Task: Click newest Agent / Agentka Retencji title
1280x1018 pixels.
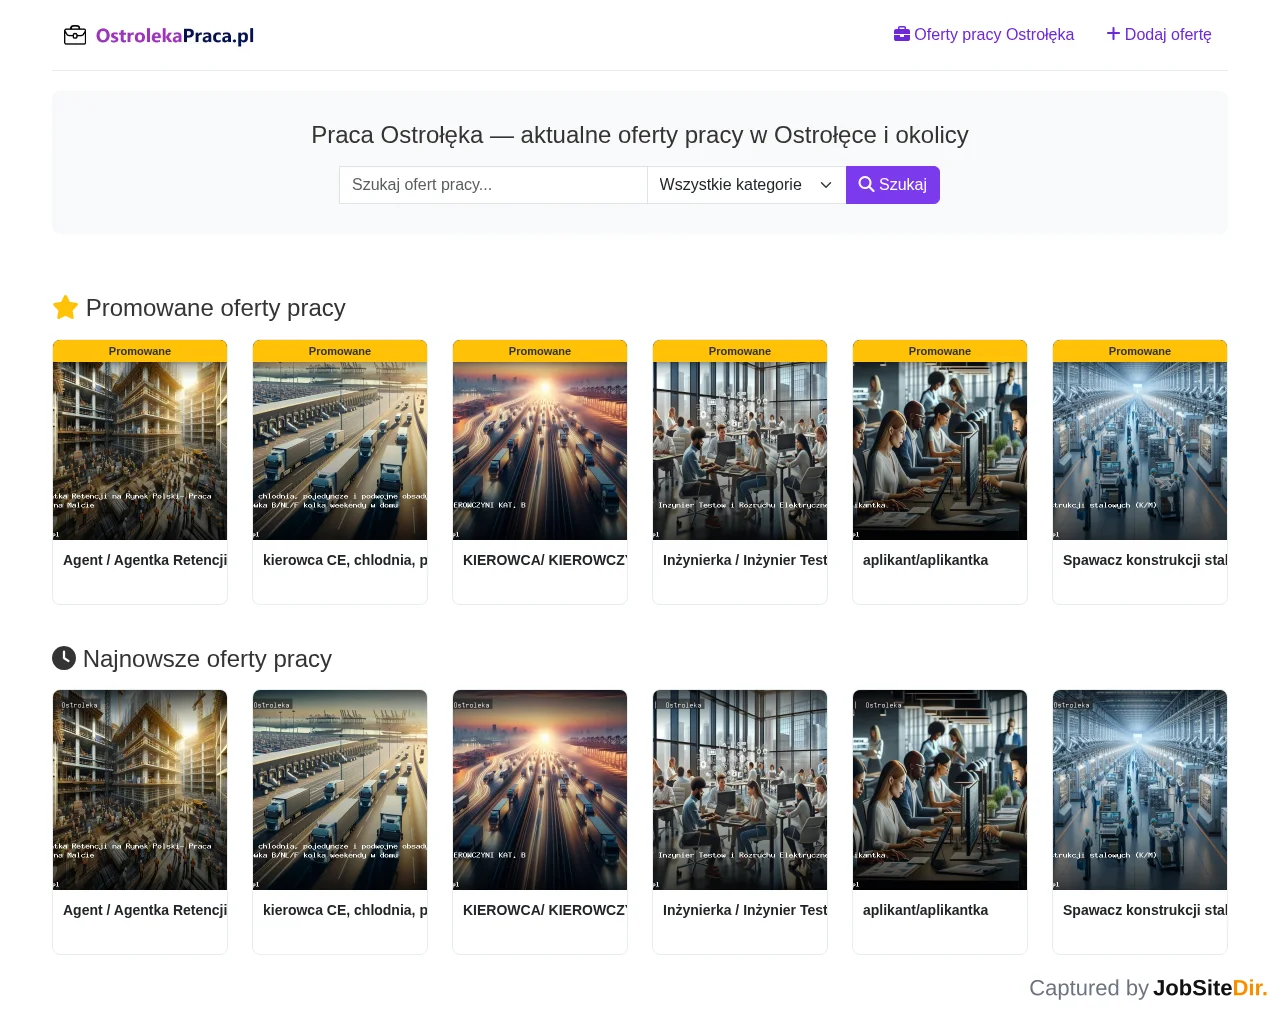Action: click(x=145, y=910)
